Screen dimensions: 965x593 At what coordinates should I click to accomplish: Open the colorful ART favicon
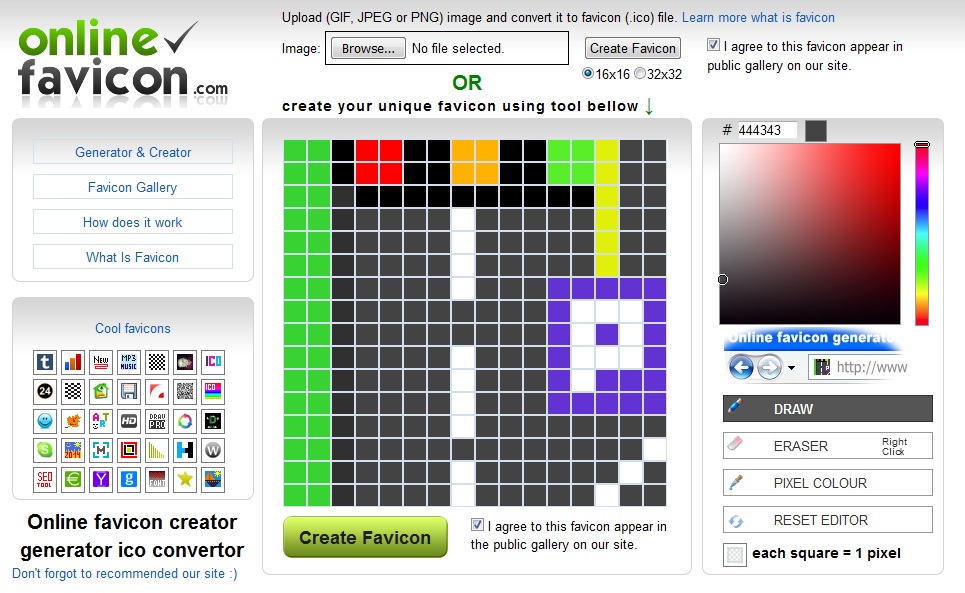[101, 421]
